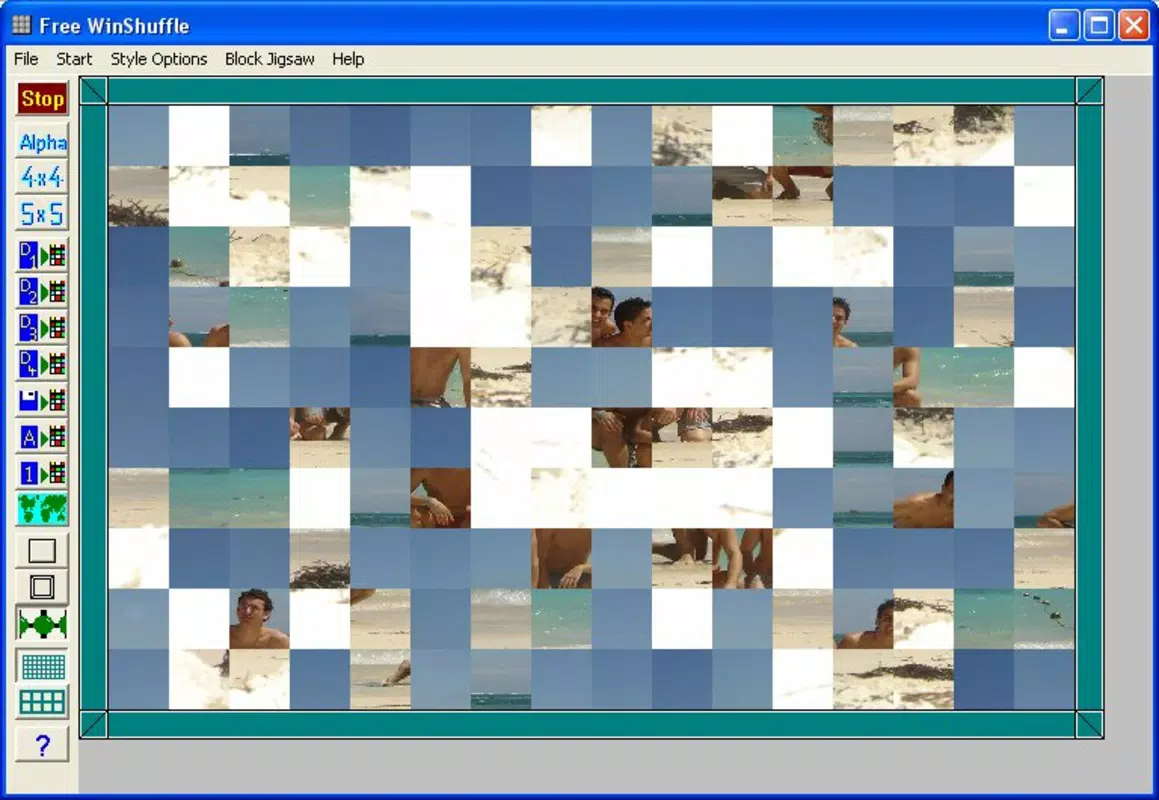Viewport: 1159px width, 800px height.
Task: Open the Start menu item
Action: [74, 59]
